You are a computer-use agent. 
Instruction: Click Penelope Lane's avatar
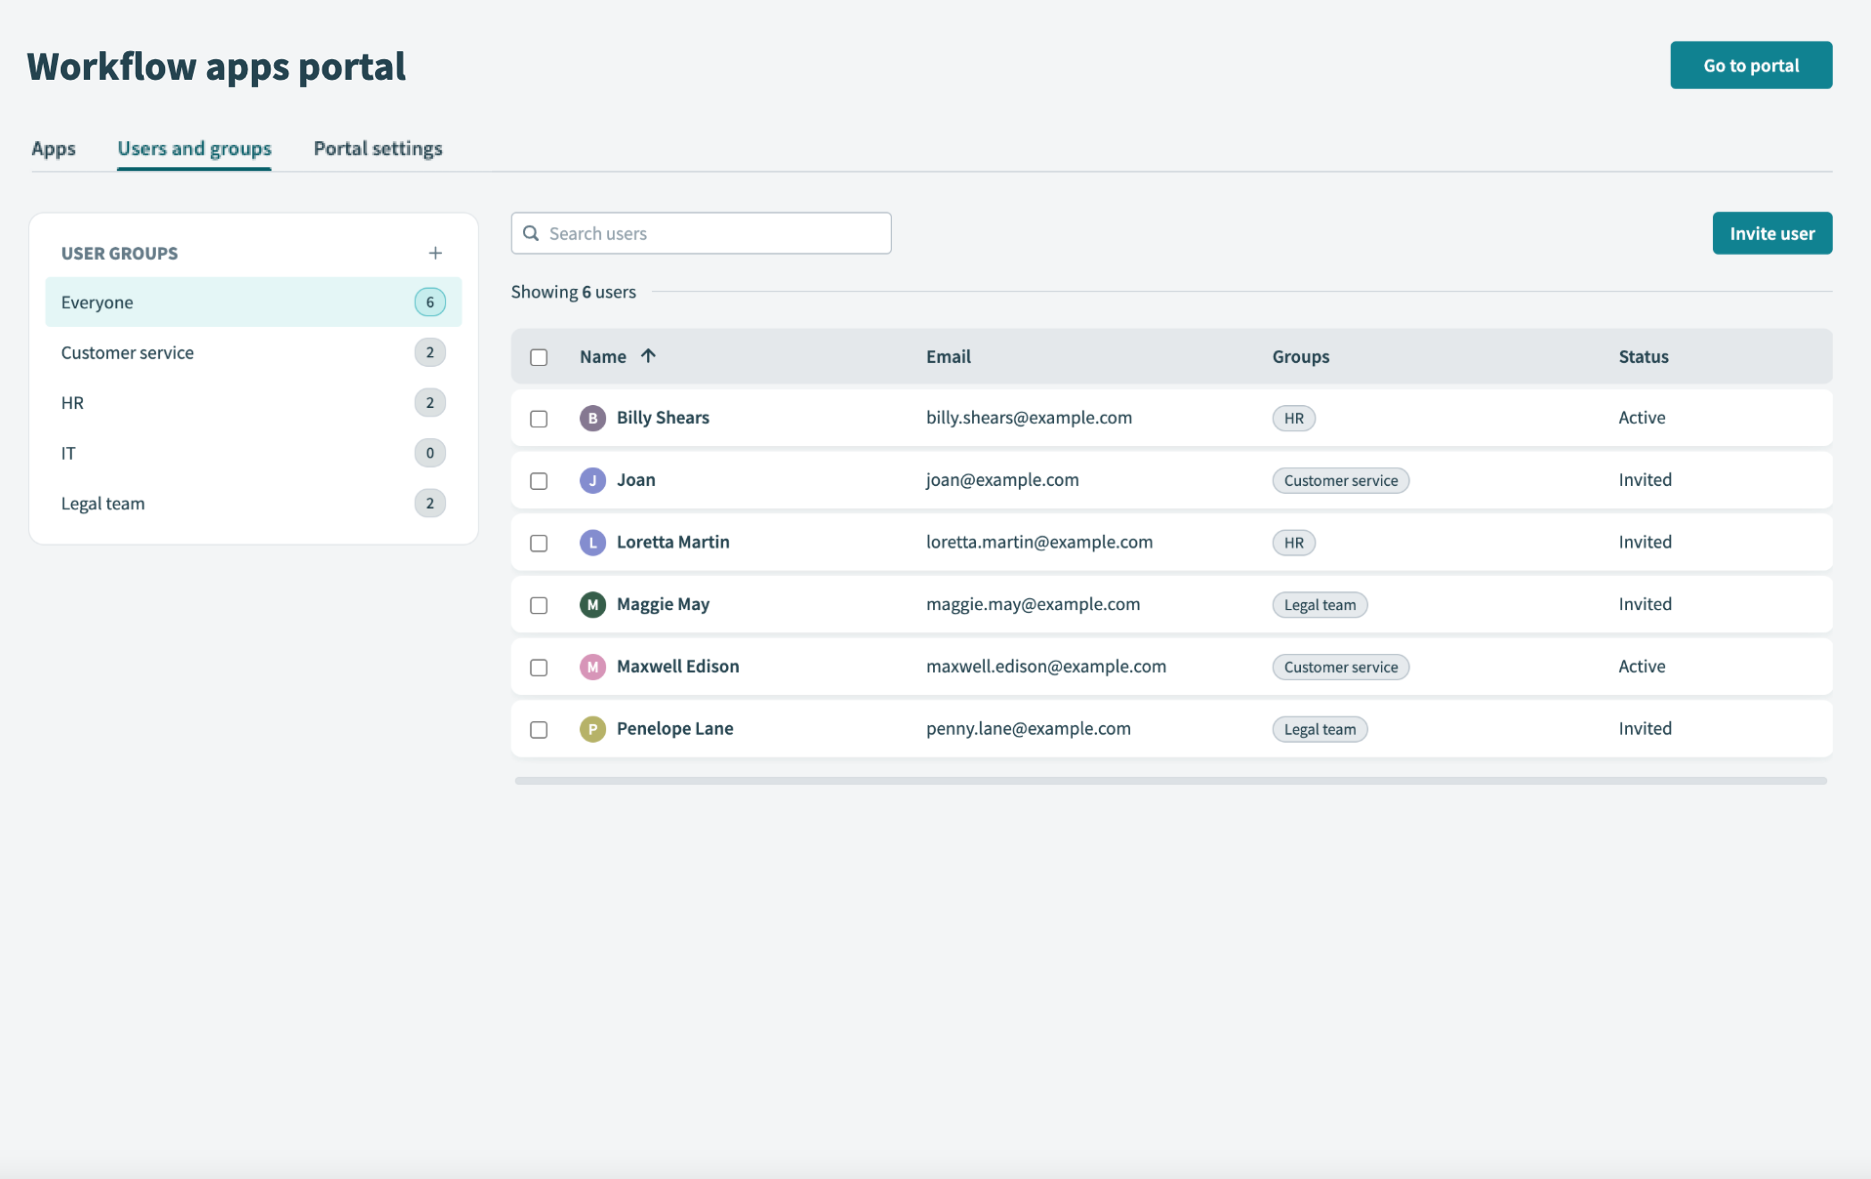click(x=592, y=729)
